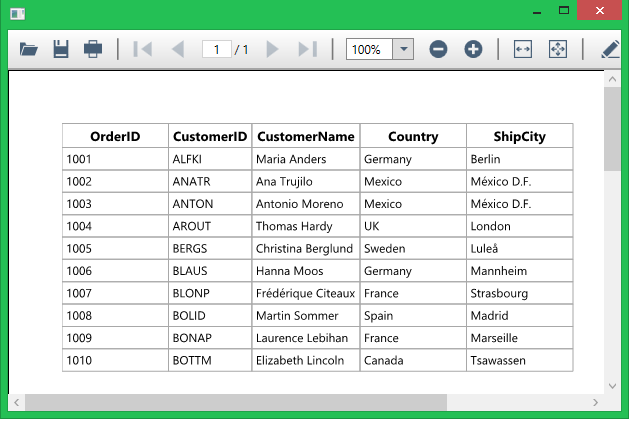
Task: Close the viewer window
Action: point(600,10)
